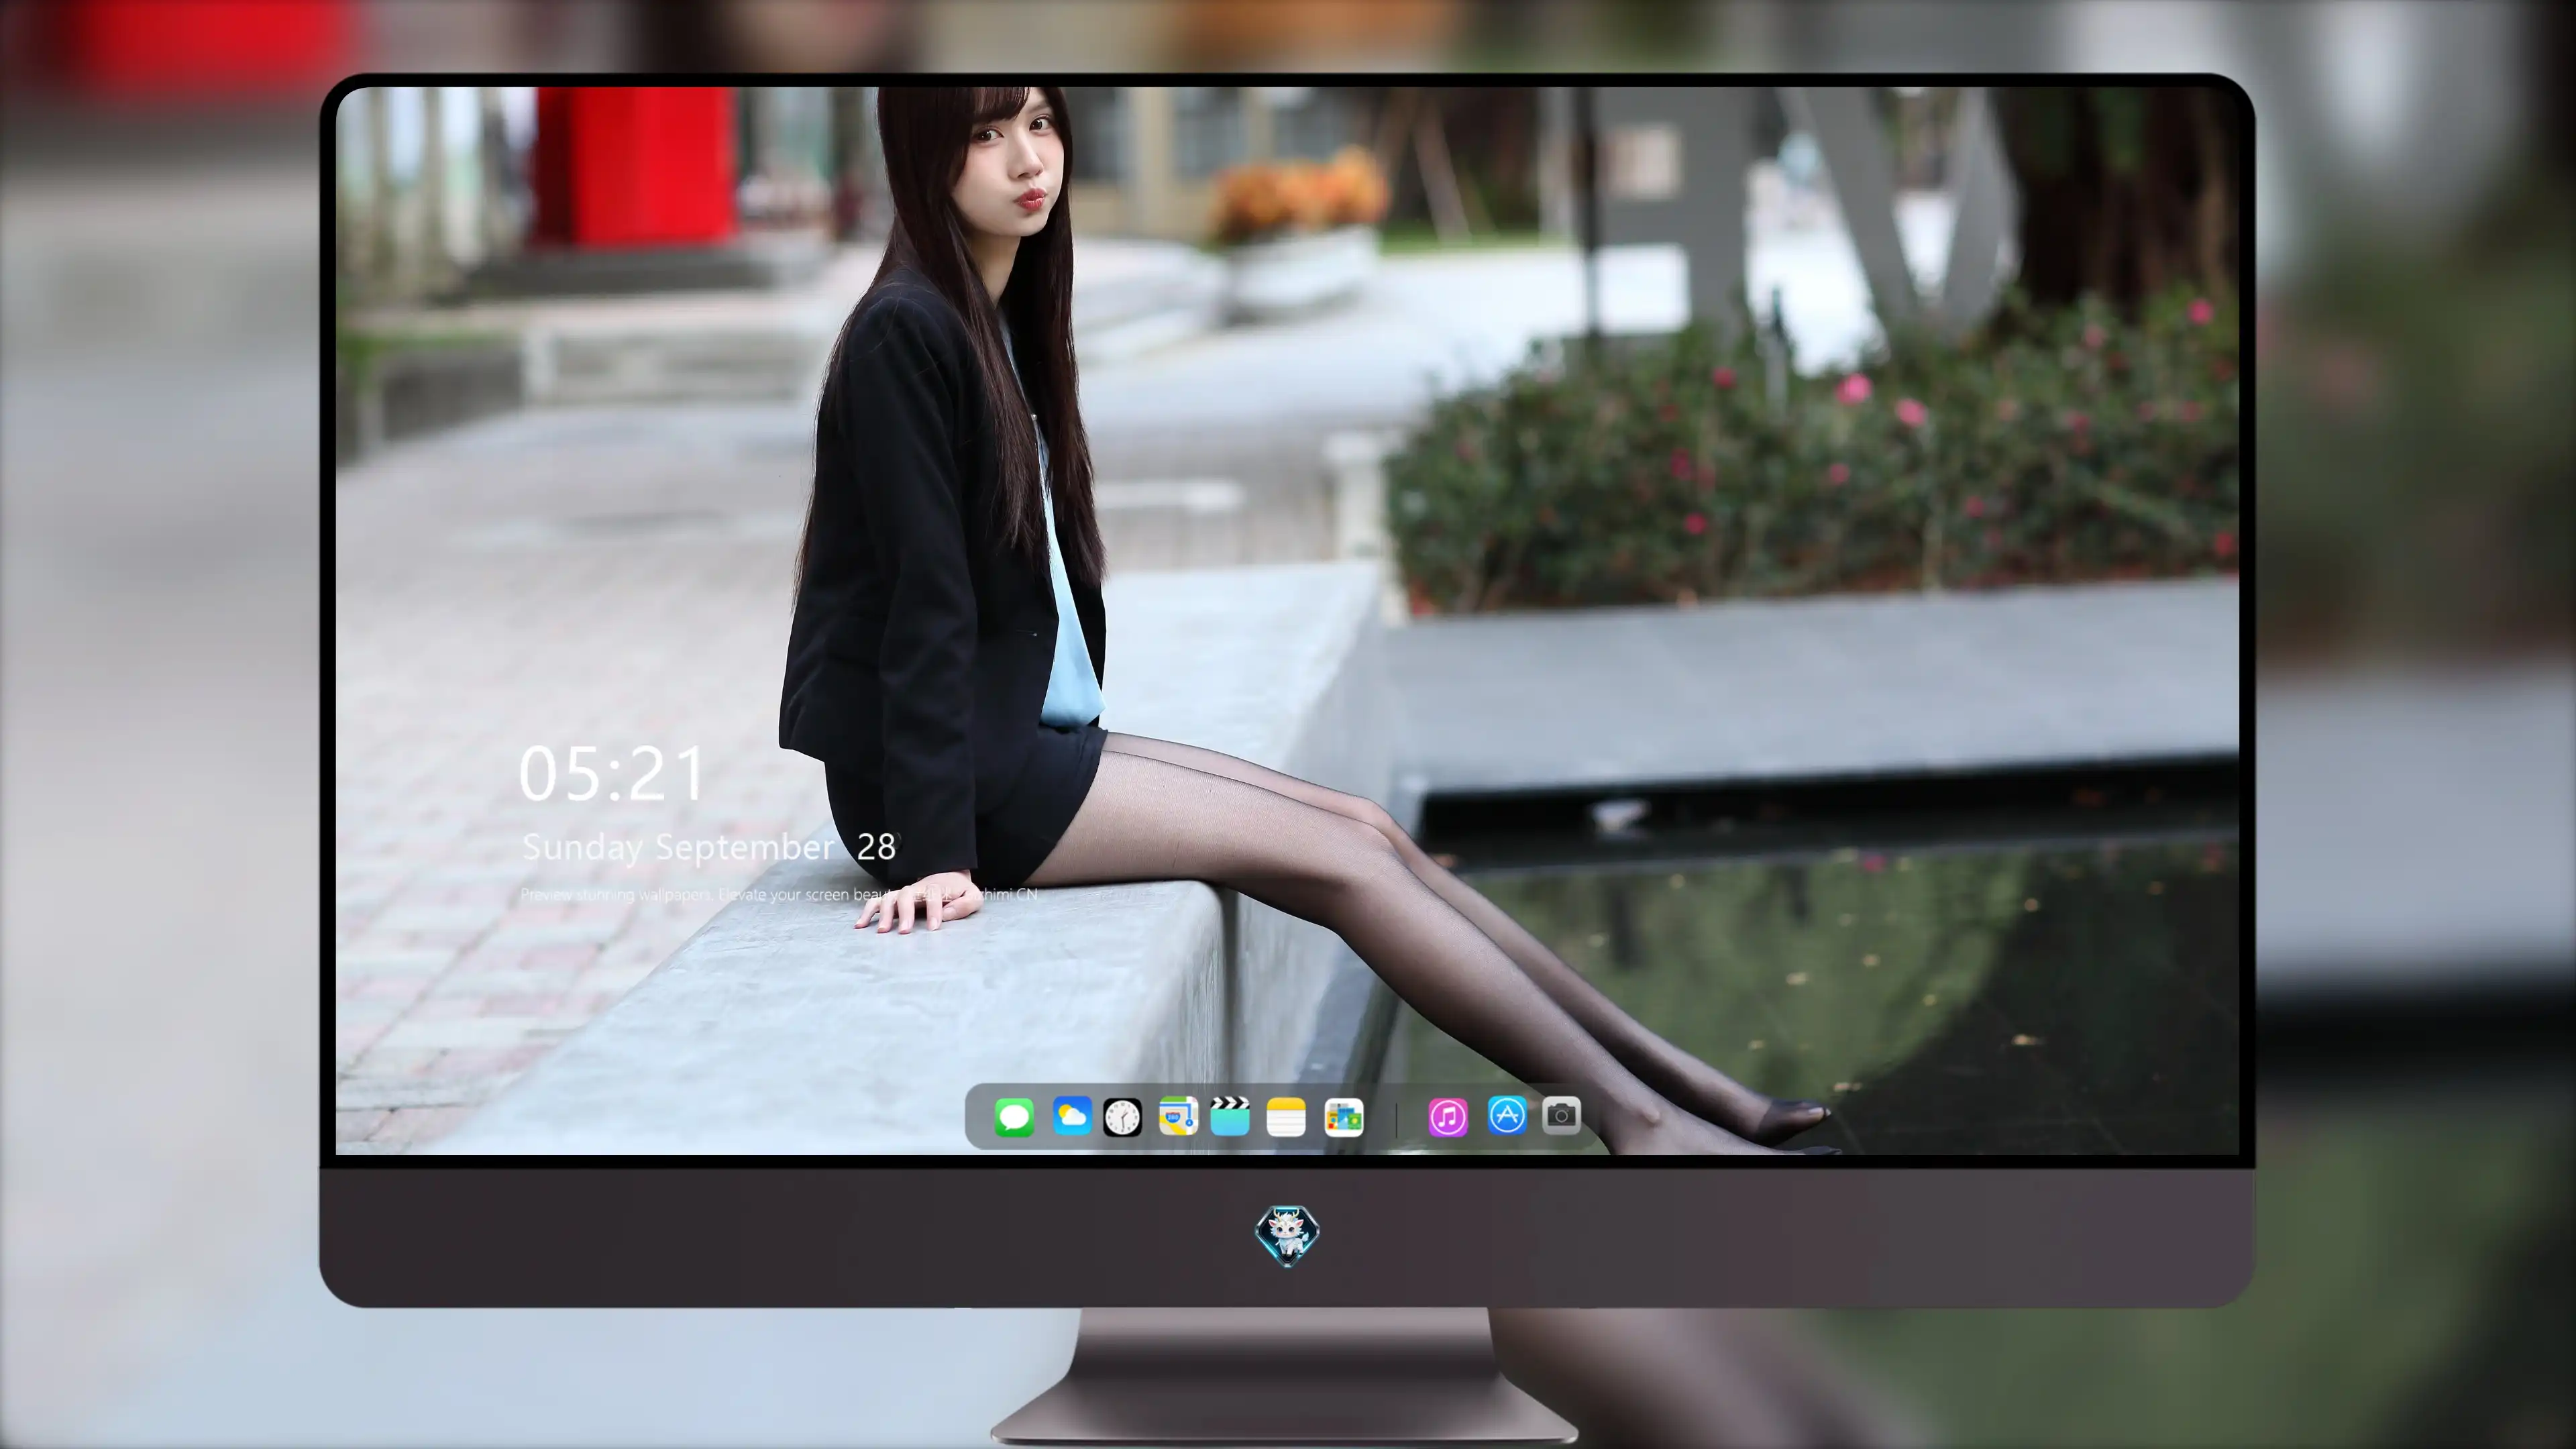Open the Videos clapperboard app icon

pyautogui.click(x=1230, y=1116)
